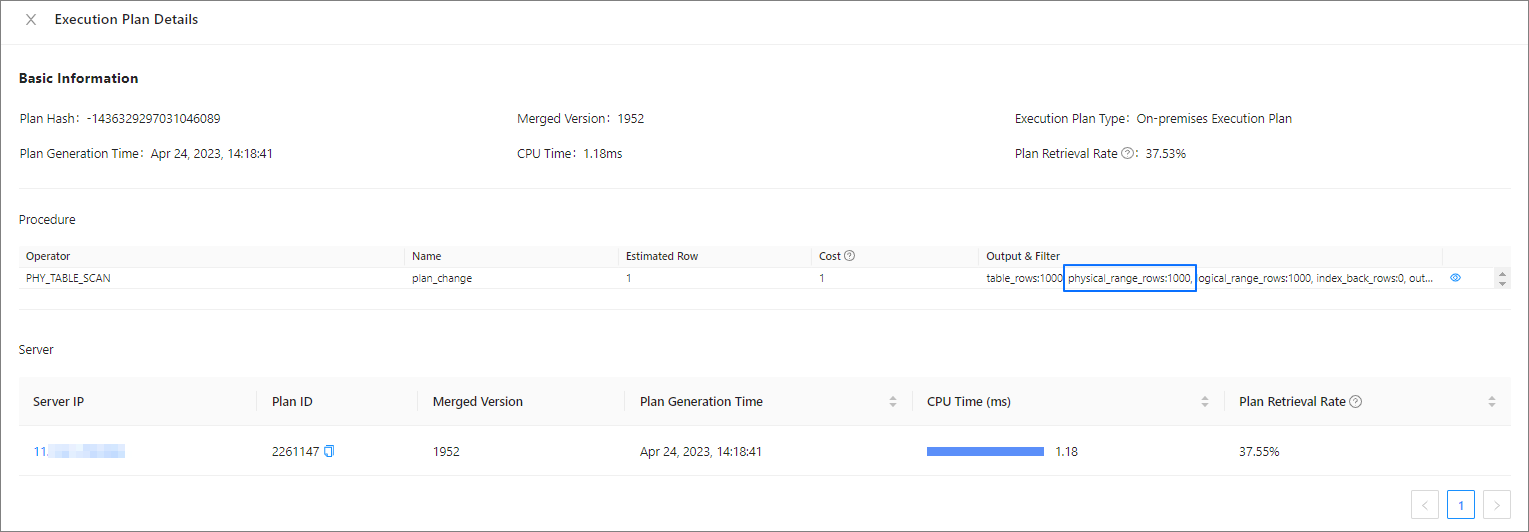Viewport: 1529px width, 532px height.
Task: Toggle the eye icon in PHY_TABLE_SCAN row
Action: coord(1455,278)
